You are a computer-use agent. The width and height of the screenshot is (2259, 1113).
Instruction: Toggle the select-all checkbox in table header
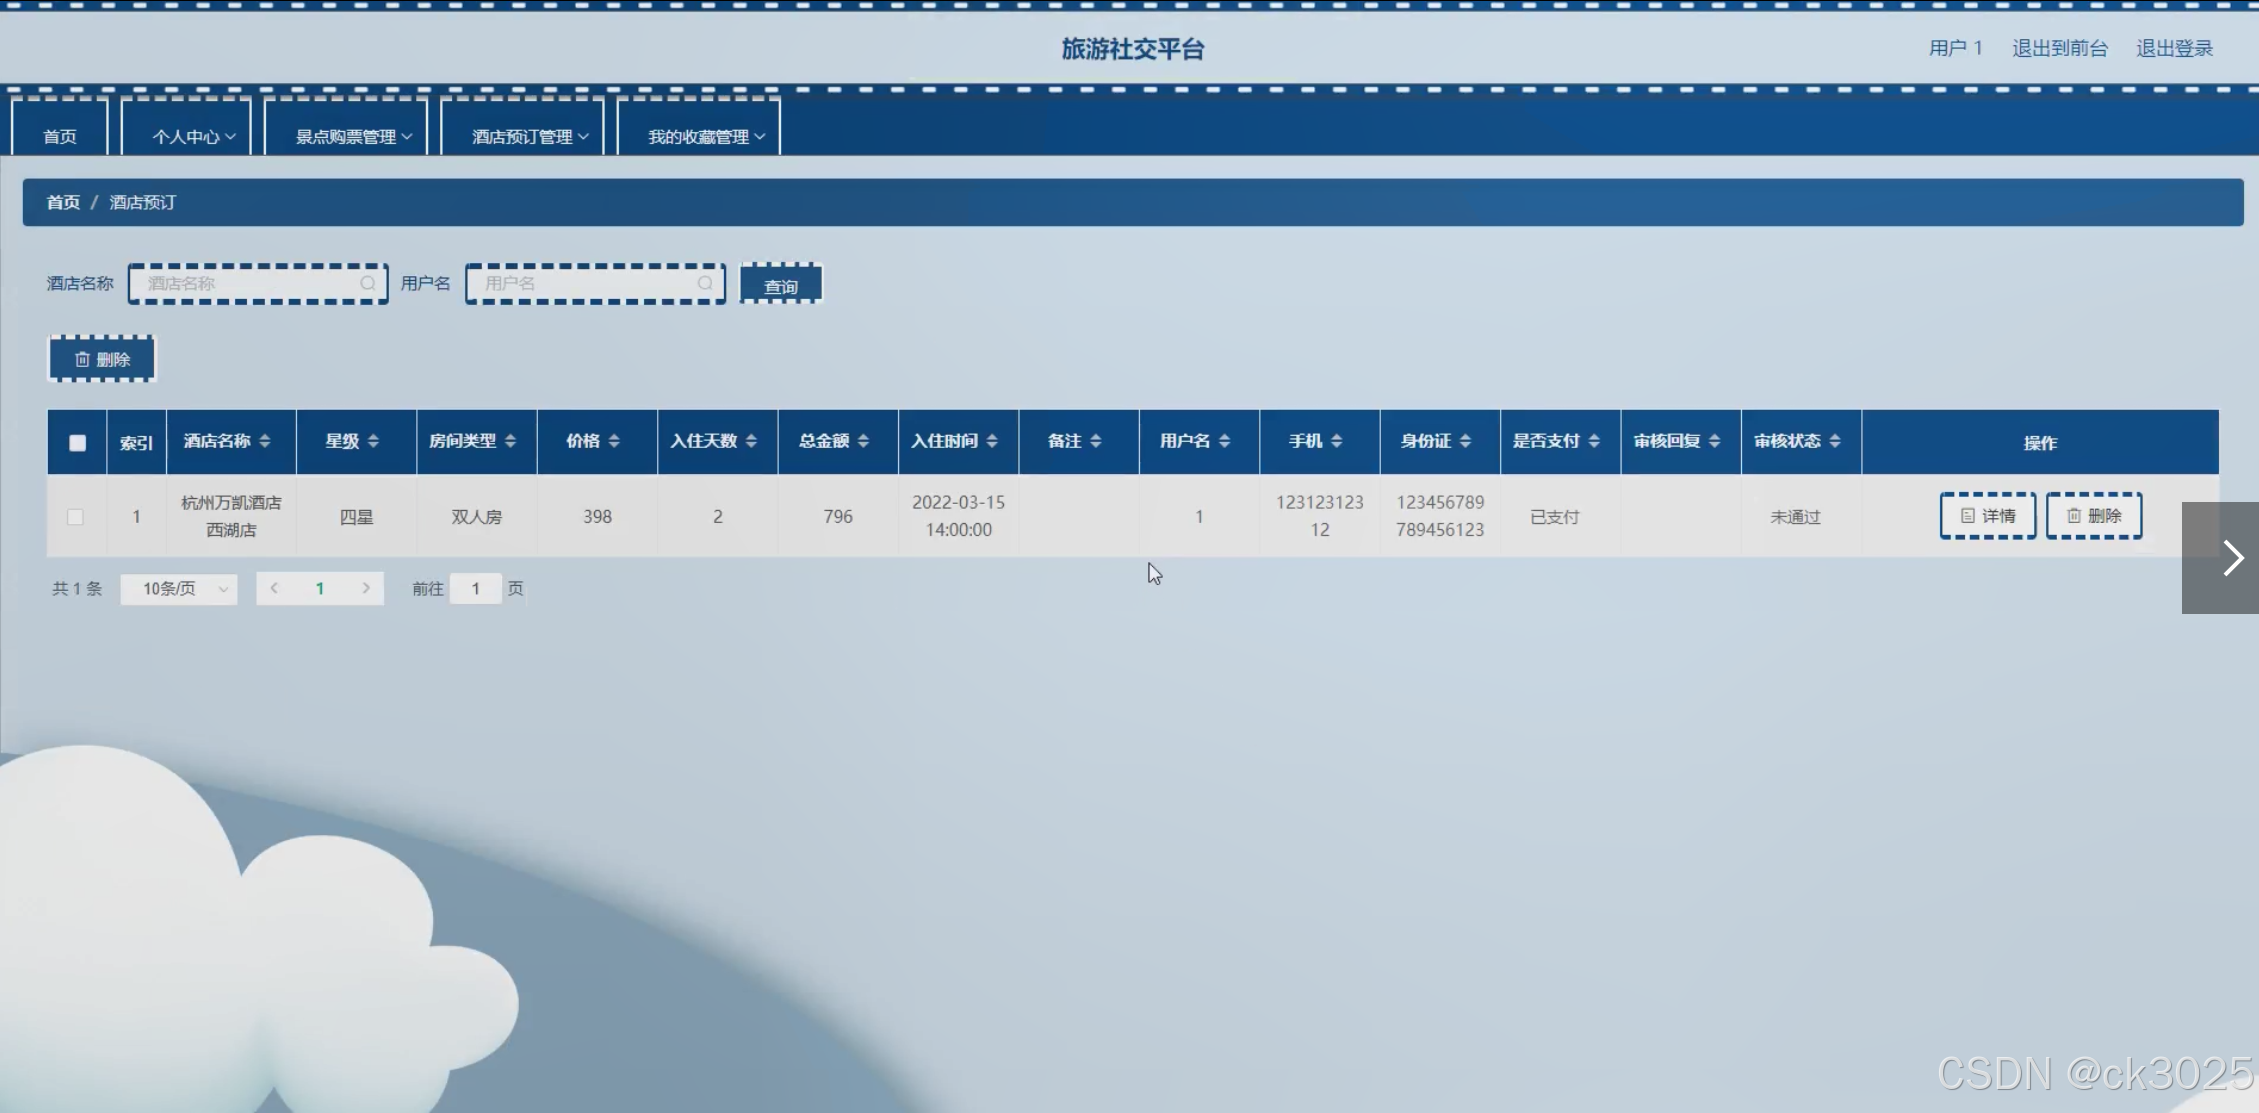pos(77,442)
